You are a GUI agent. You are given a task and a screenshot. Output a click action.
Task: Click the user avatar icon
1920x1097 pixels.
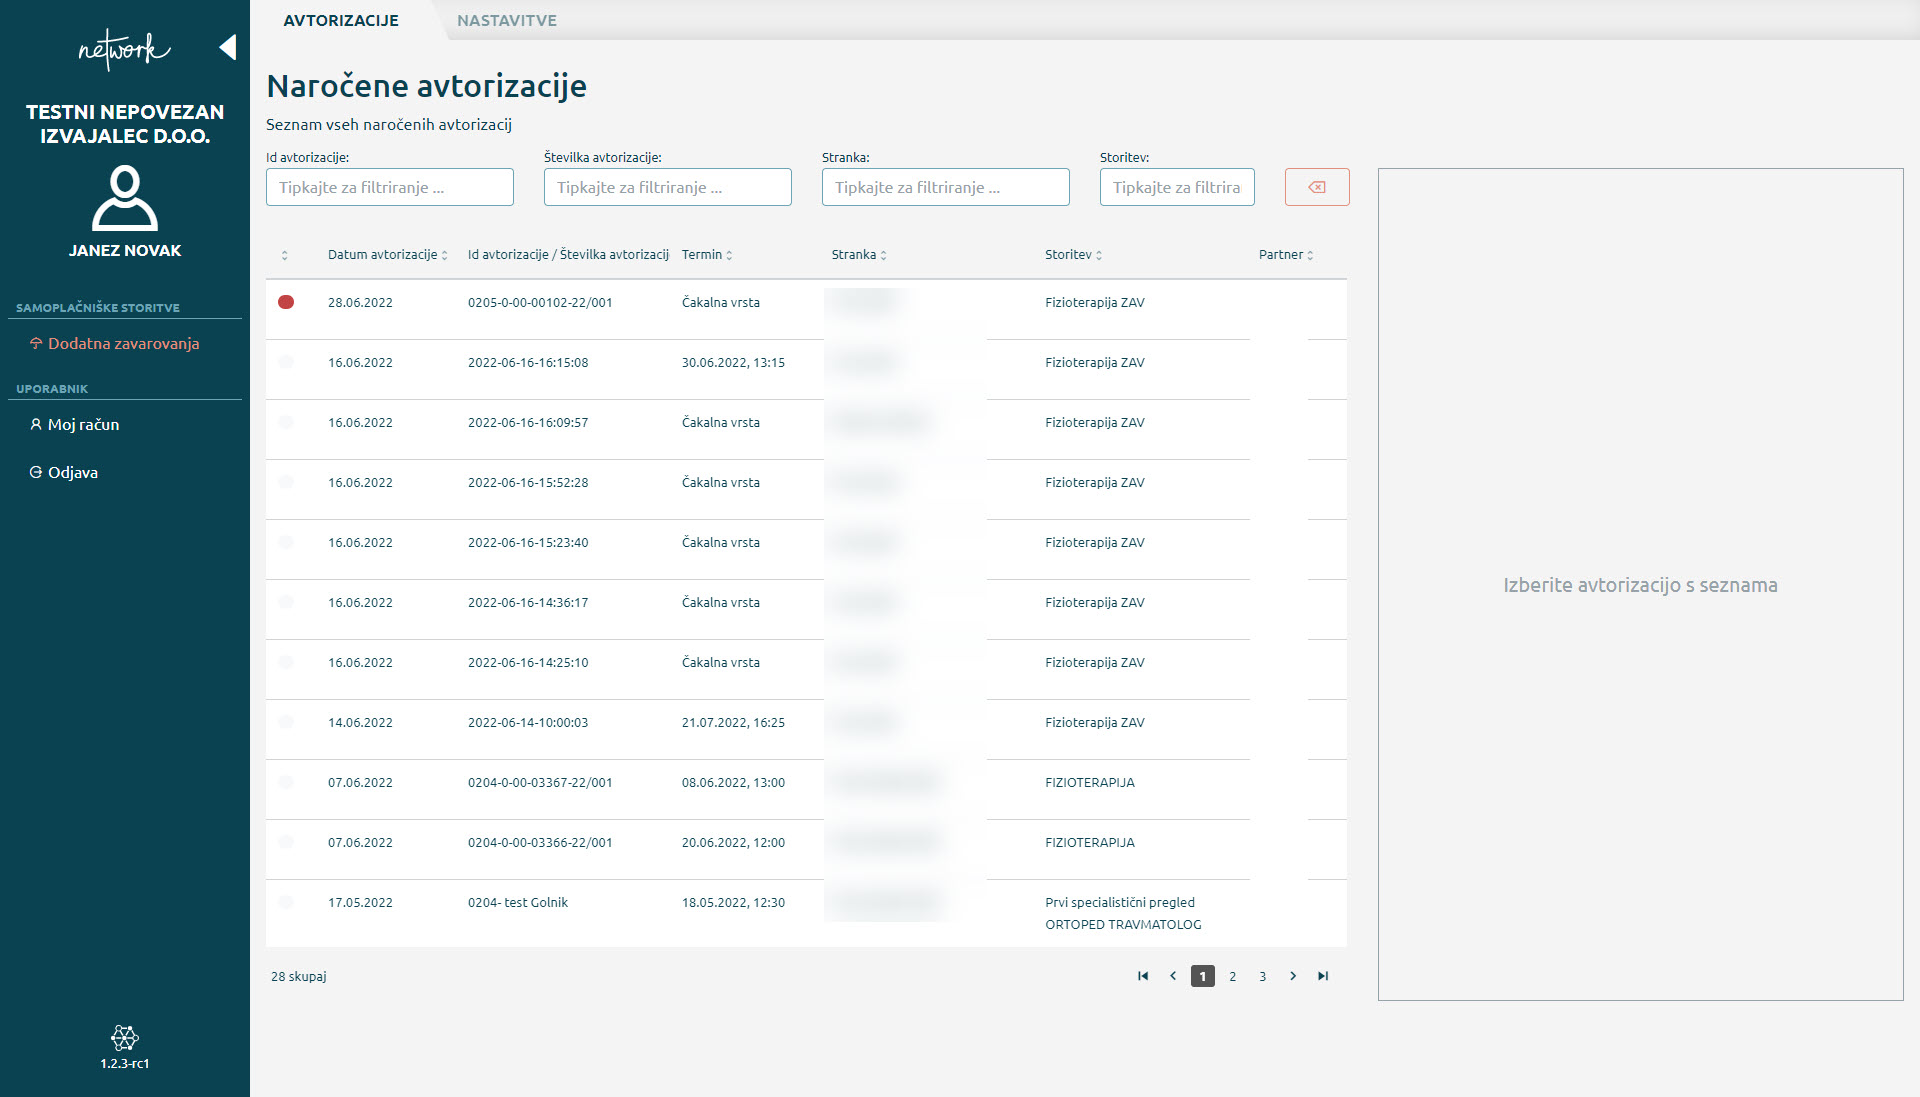125,199
